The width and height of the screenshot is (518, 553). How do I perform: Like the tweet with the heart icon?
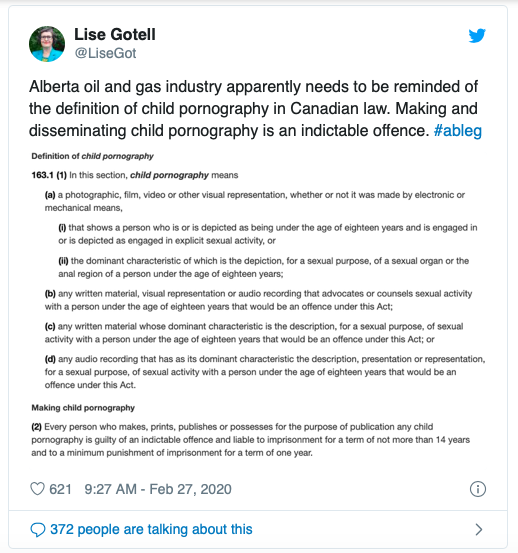(37, 489)
